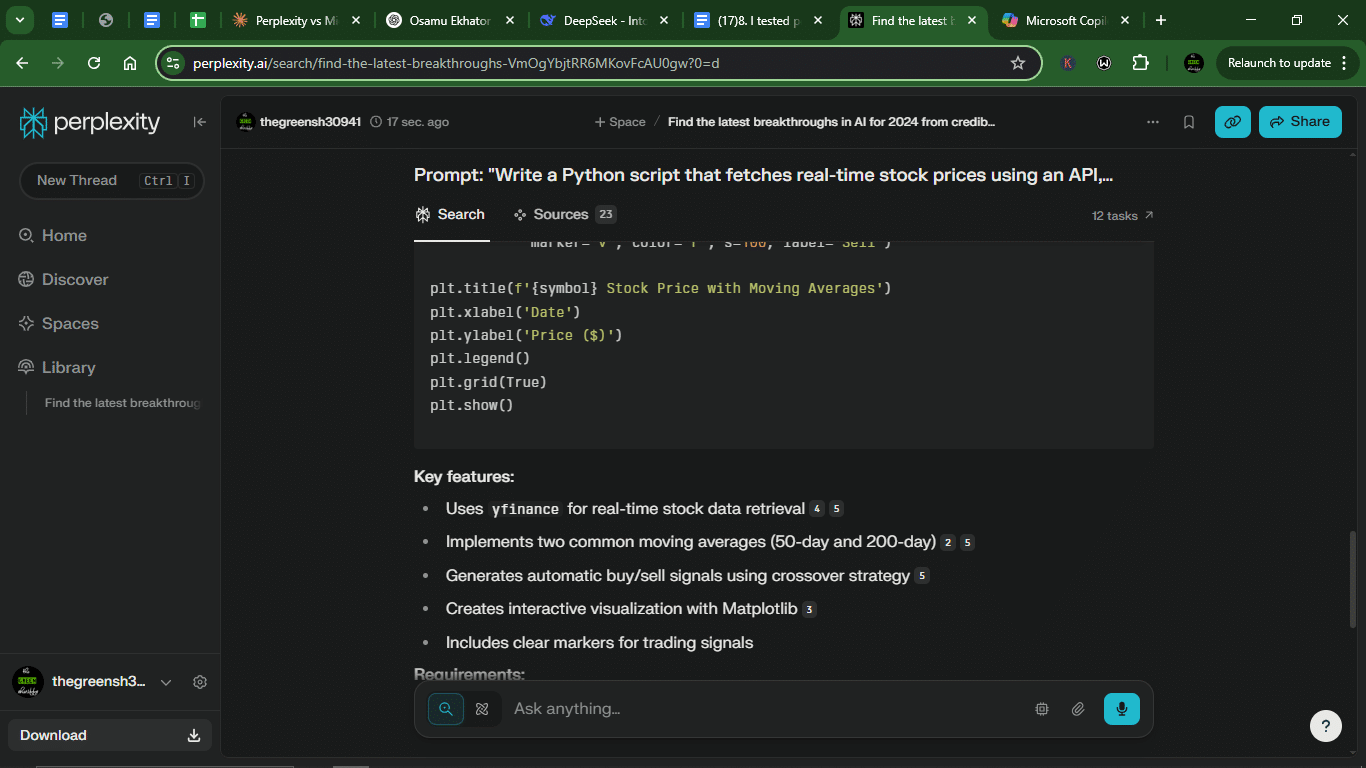Open the browser profile avatar
Screen dimensions: 1366x768
pyautogui.click(x=1194, y=63)
